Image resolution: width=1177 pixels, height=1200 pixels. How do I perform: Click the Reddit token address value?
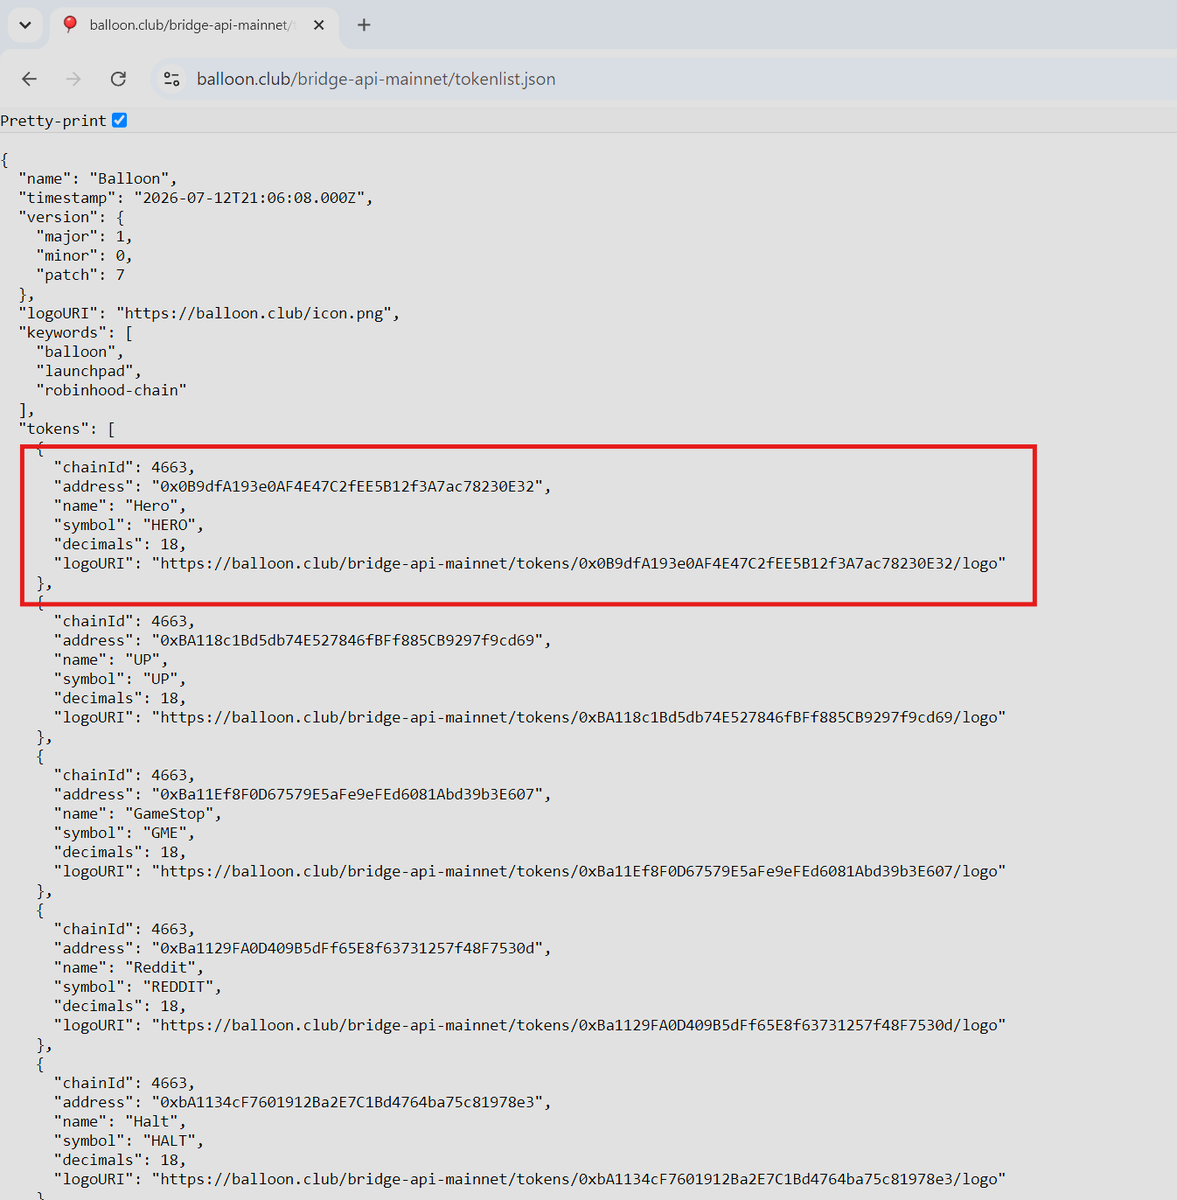tap(347, 949)
